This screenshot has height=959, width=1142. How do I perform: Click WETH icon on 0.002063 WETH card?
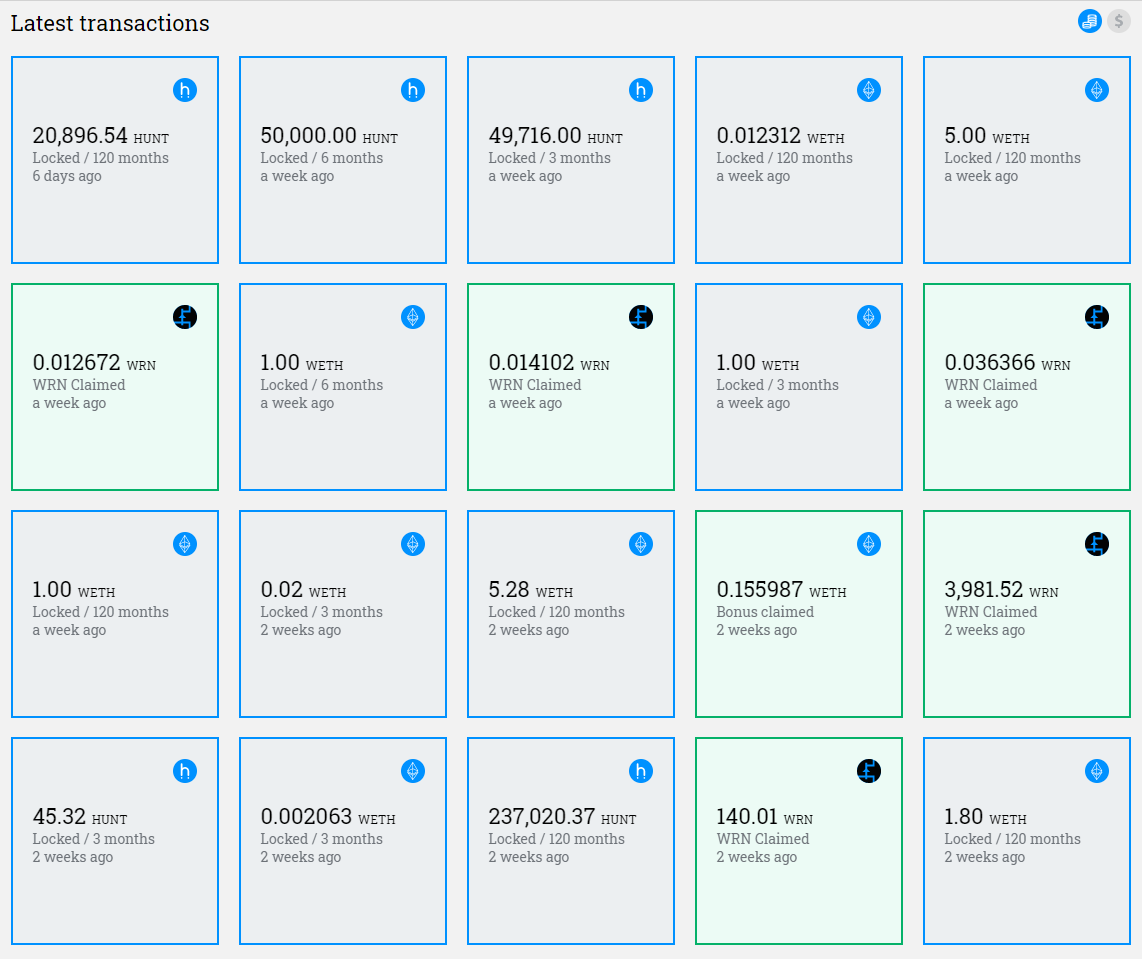coord(413,771)
